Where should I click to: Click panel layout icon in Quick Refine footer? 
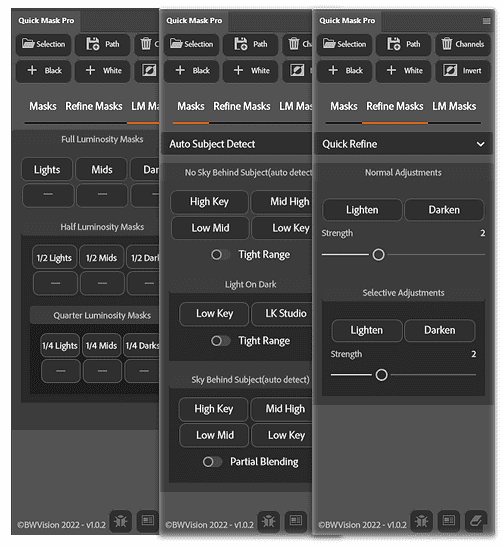coord(449,521)
